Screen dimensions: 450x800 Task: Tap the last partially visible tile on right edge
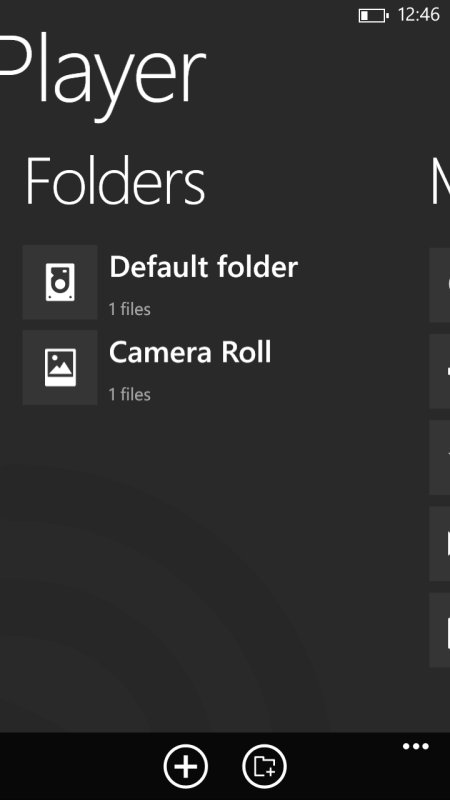click(440, 630)
